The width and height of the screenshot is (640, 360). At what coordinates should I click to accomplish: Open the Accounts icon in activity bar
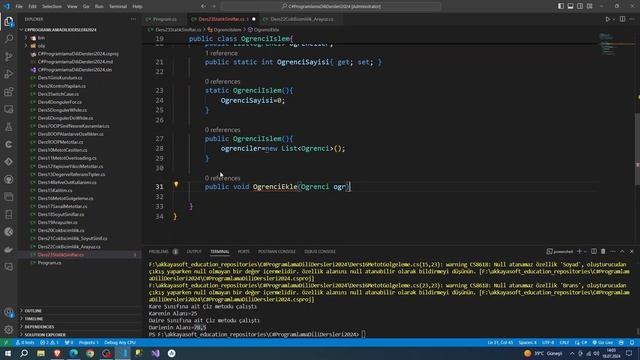9,313
